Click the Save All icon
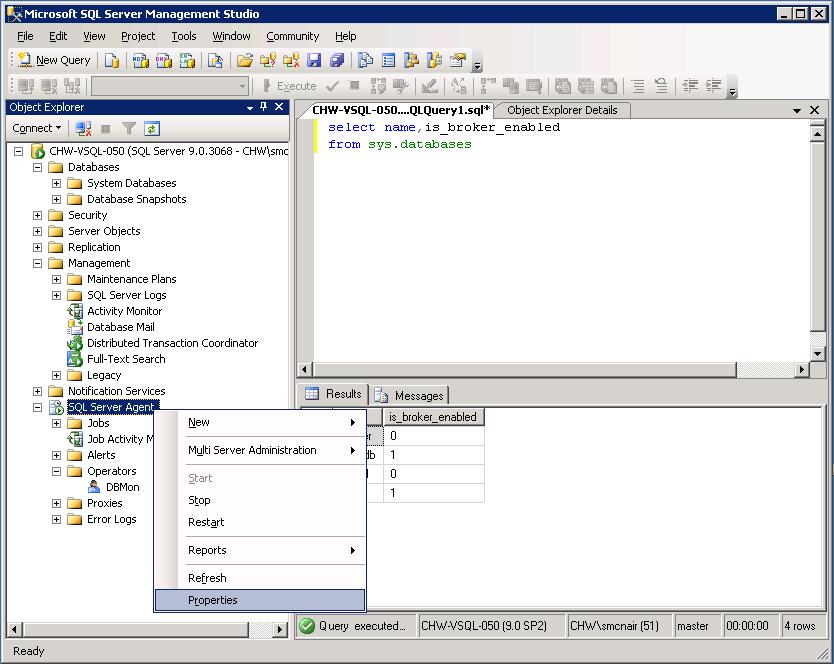Image resolution: width=834 pixels, height=664 pixels. point(337,60)
